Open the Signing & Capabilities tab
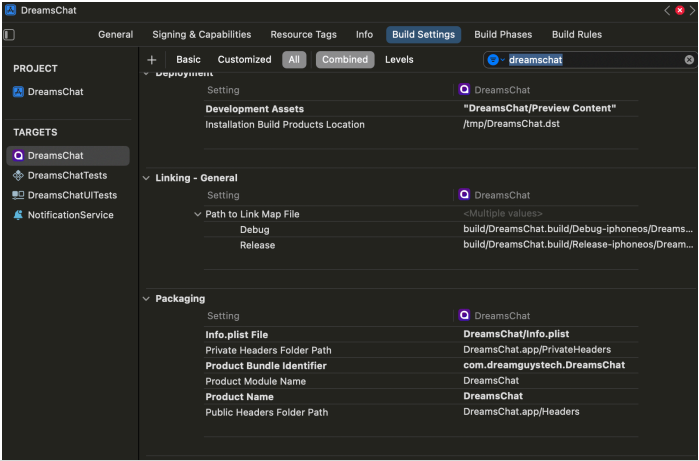699x461 pixels. 201,35
